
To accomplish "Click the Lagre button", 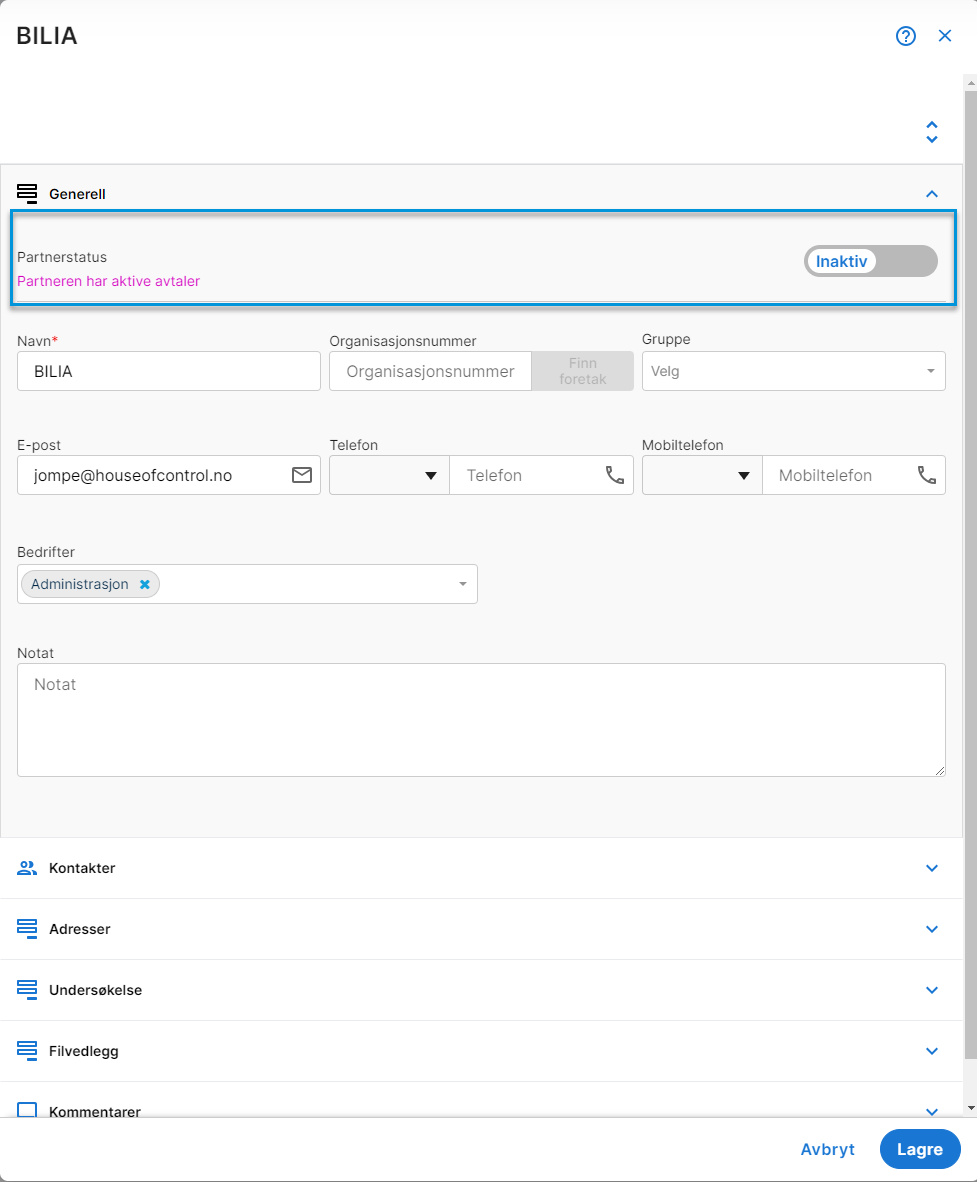I will 920,1149.
